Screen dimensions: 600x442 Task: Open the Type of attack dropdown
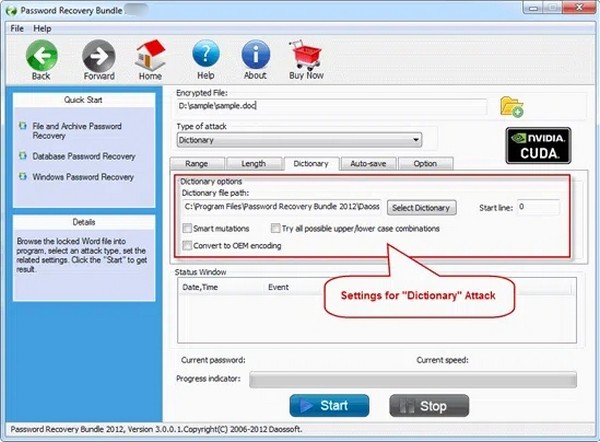click(299, 140)
